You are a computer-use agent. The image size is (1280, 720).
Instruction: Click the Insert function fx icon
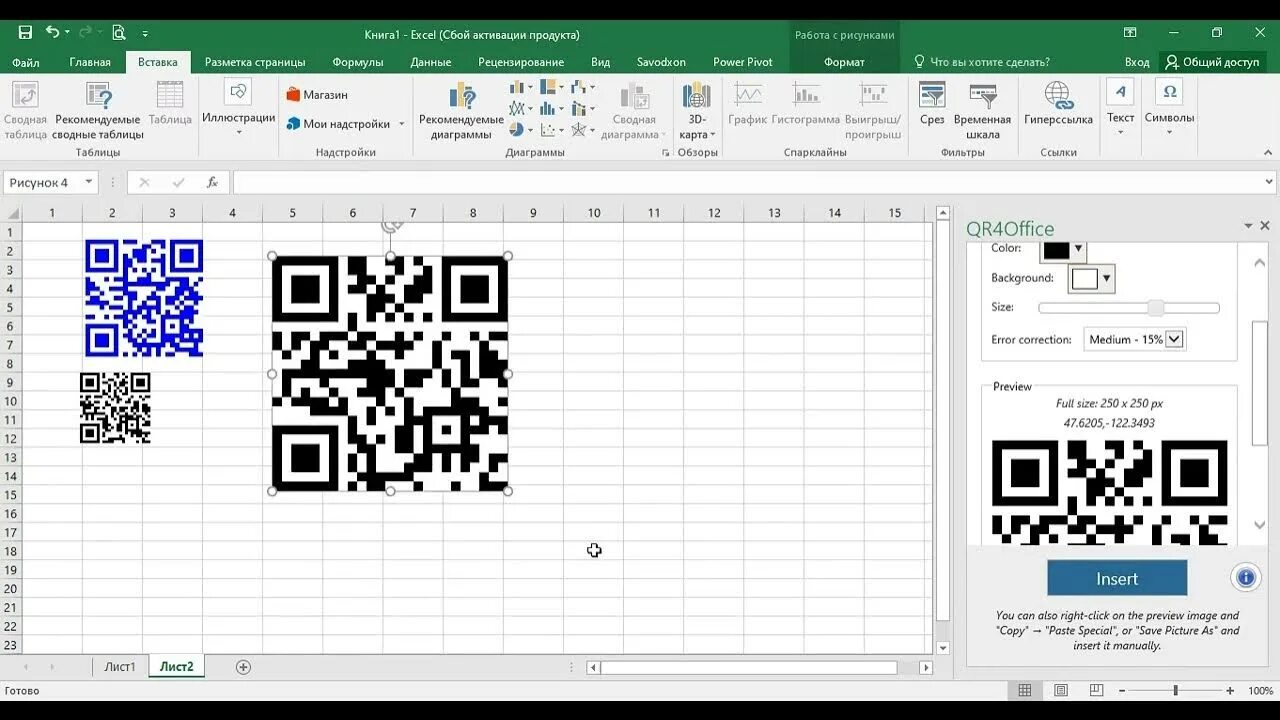pyautogui.click(x=212, y=183)
